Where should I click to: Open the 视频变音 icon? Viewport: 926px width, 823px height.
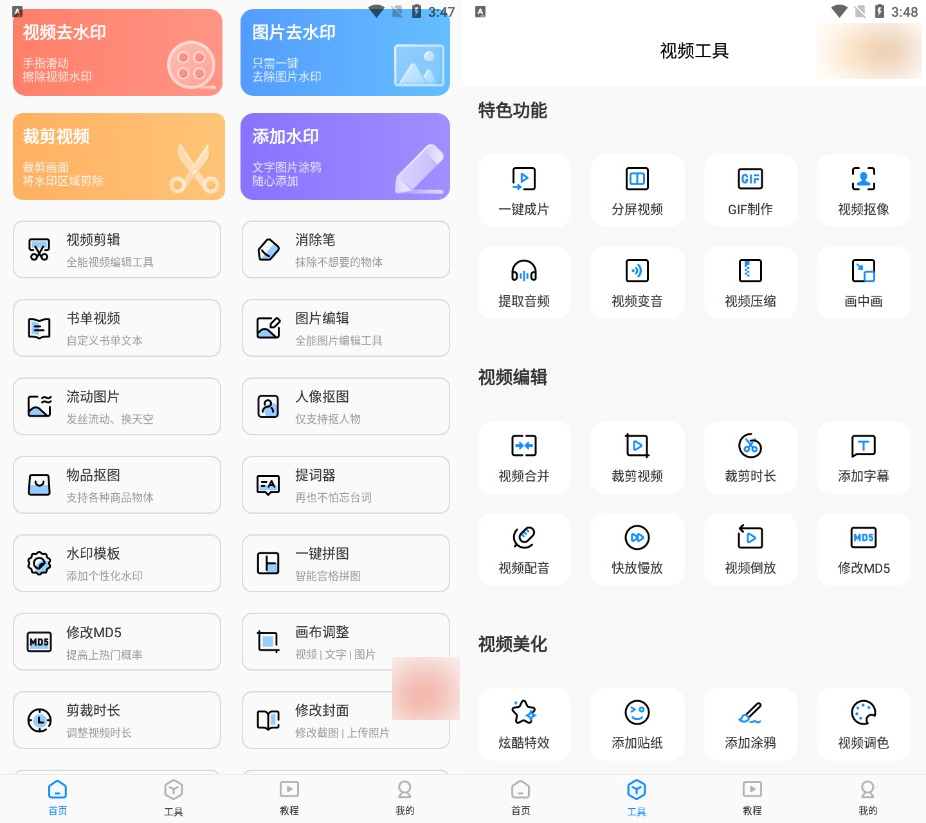(637, 271)
